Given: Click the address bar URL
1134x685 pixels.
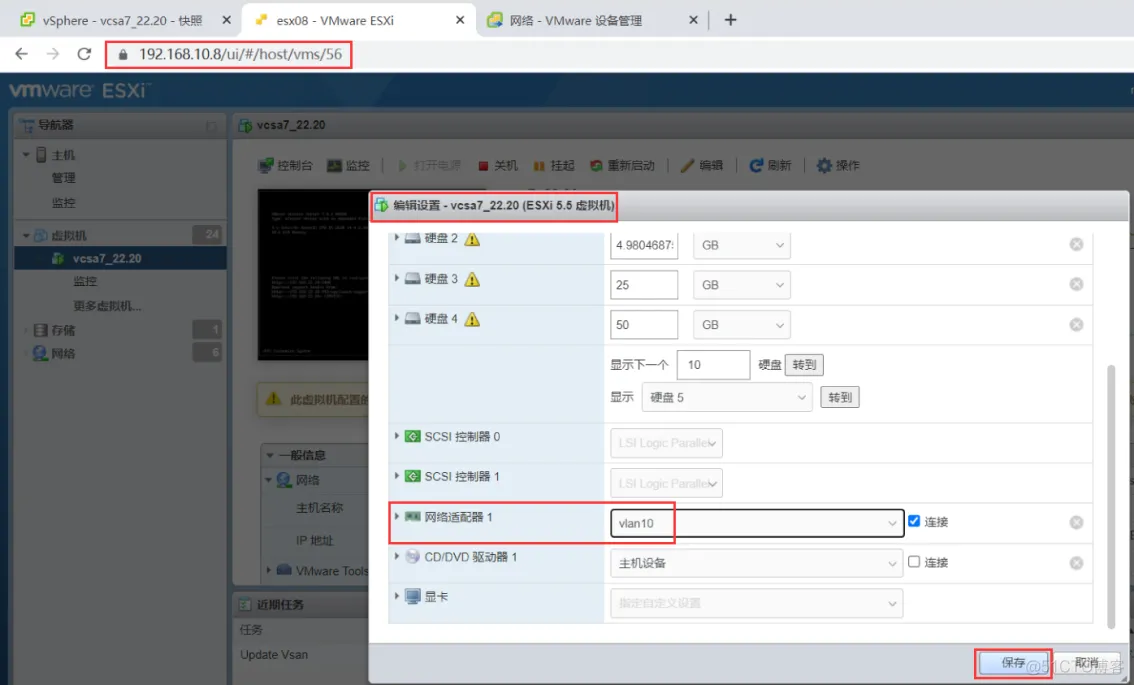Looking at the screenshot, I should click(240, 54).
